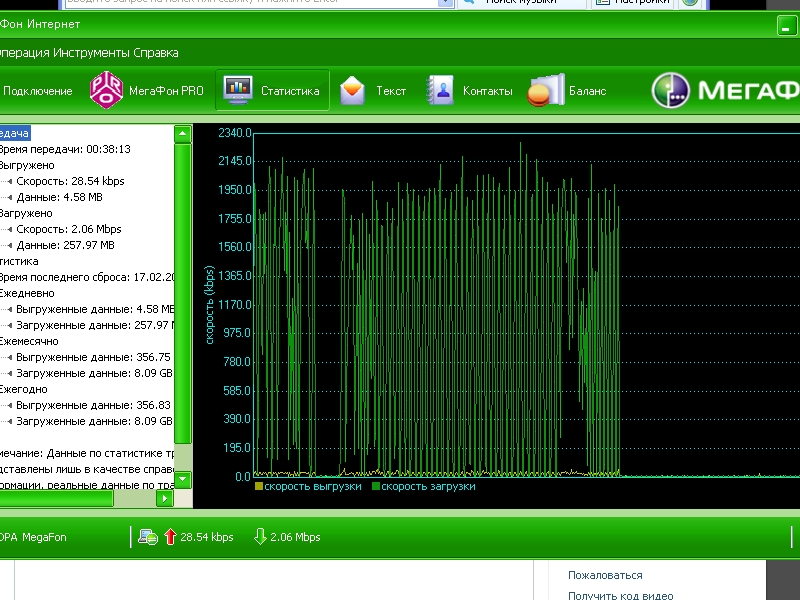Click the horizontal scrollbar thumb in stats panel
800x600 pixels.
(56, 498)
